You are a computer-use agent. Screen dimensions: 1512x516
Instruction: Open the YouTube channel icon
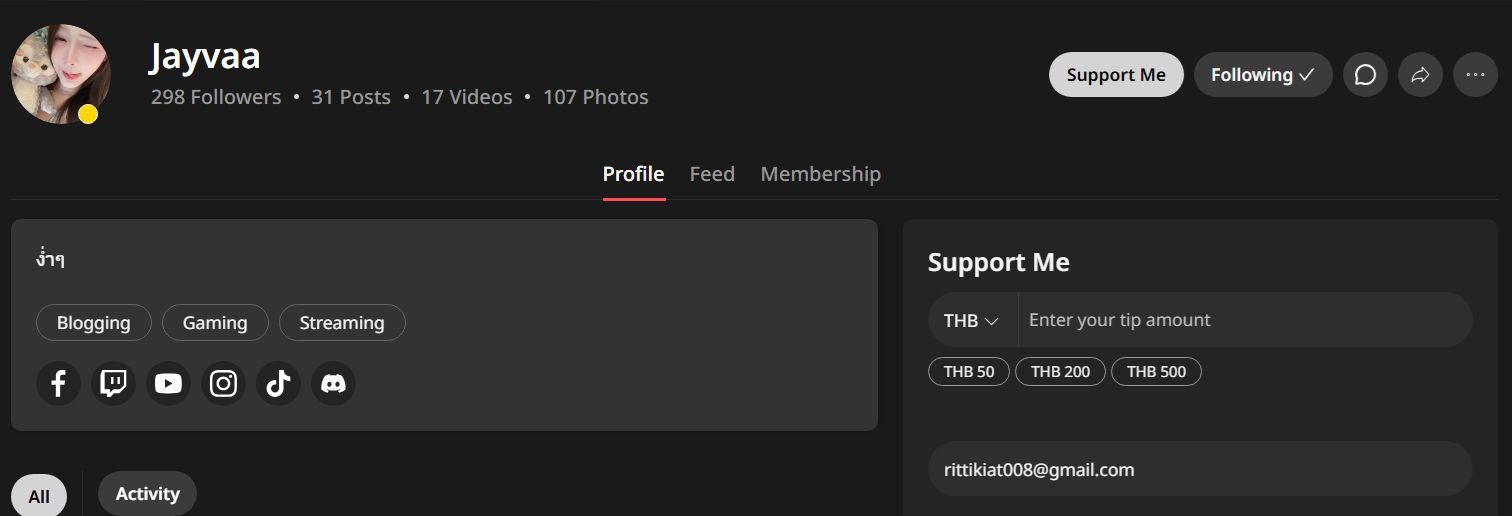coord(168,384)
